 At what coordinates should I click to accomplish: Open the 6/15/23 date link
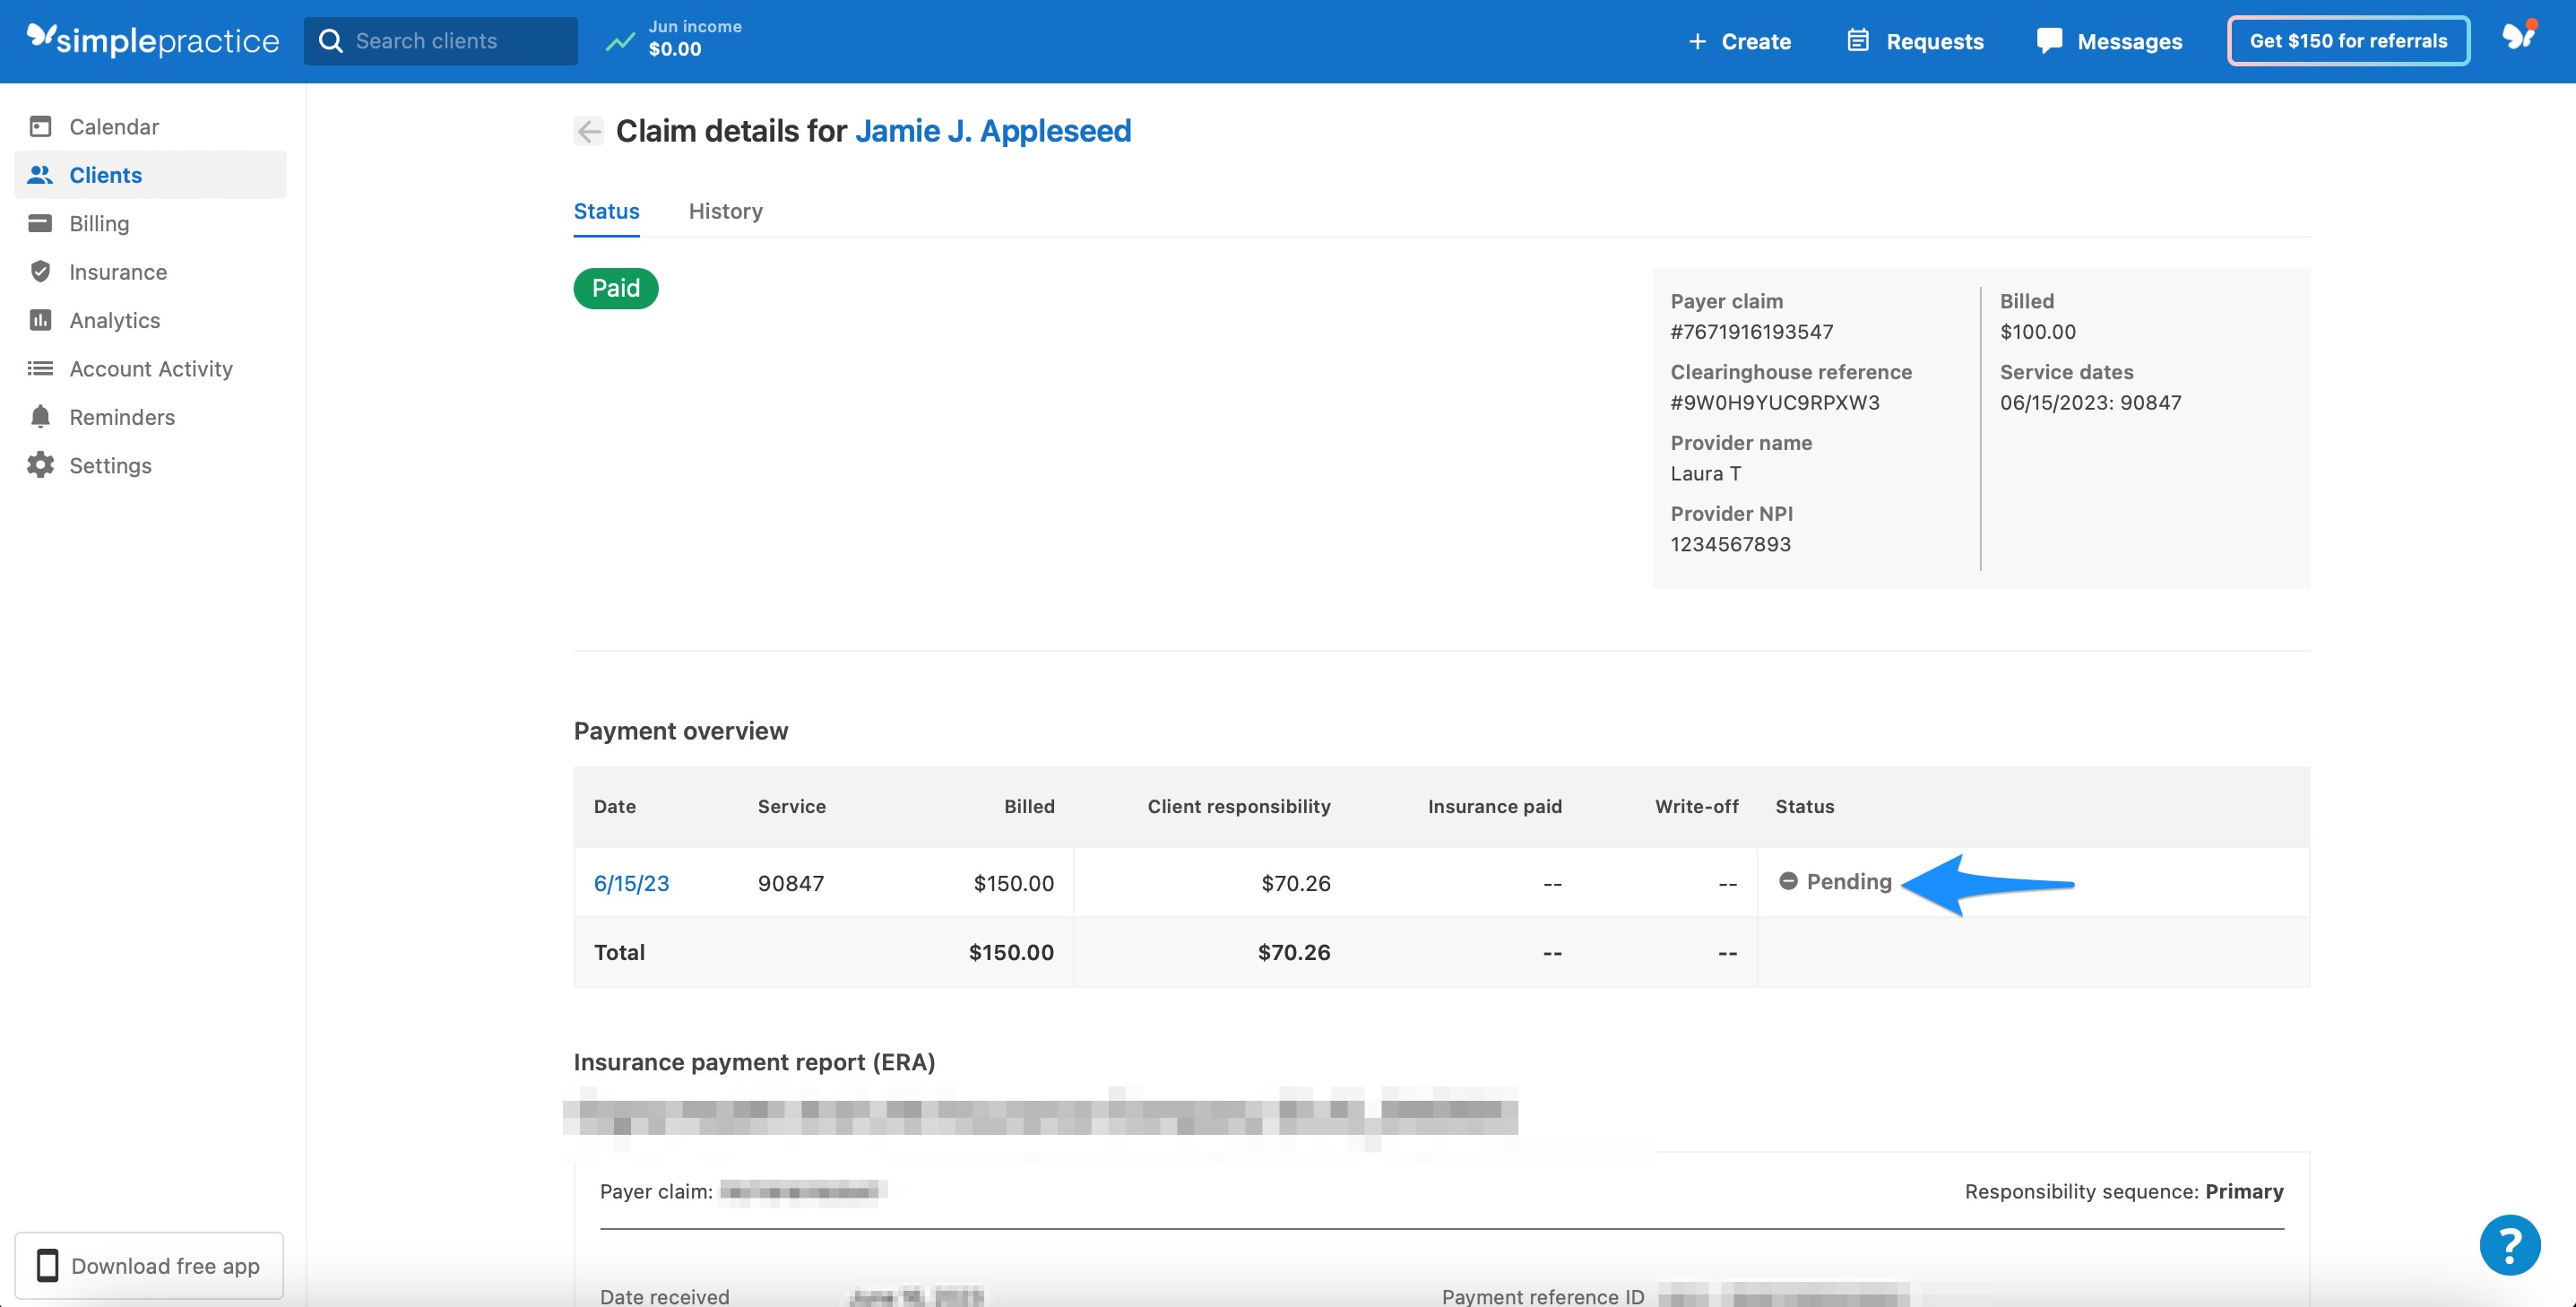coord(631,883)
